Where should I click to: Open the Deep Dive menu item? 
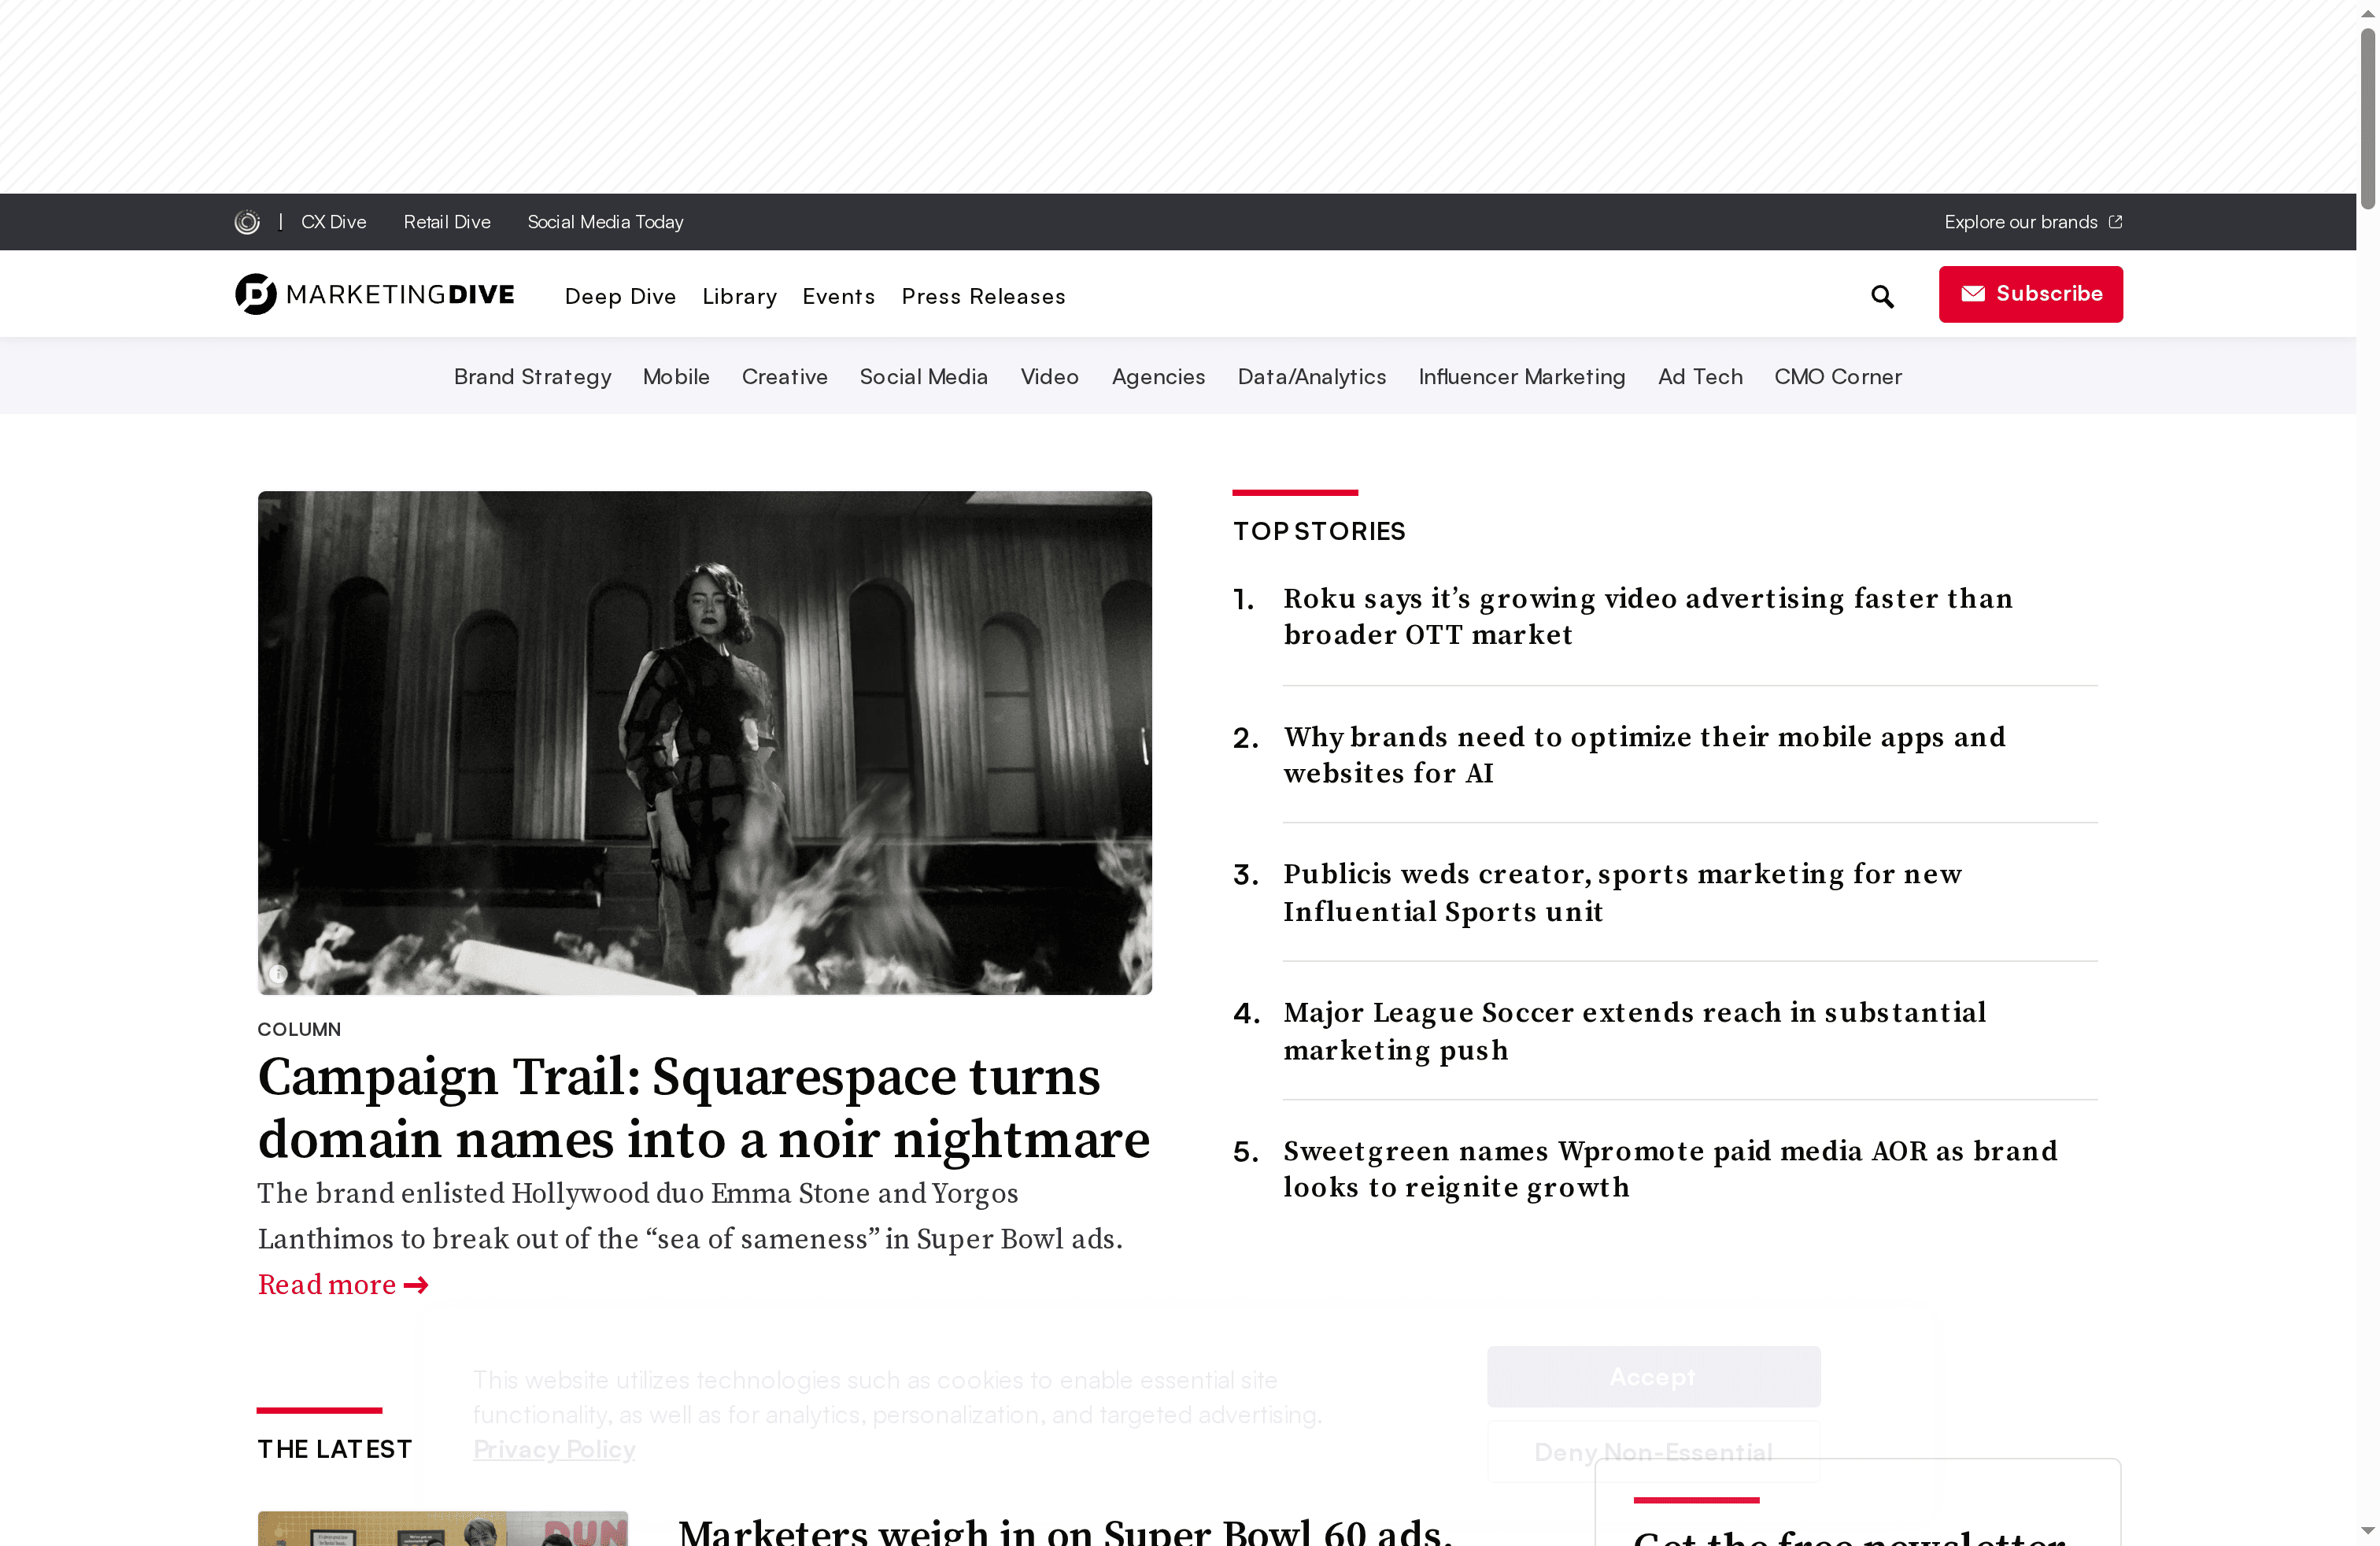[x=620, y=297]
